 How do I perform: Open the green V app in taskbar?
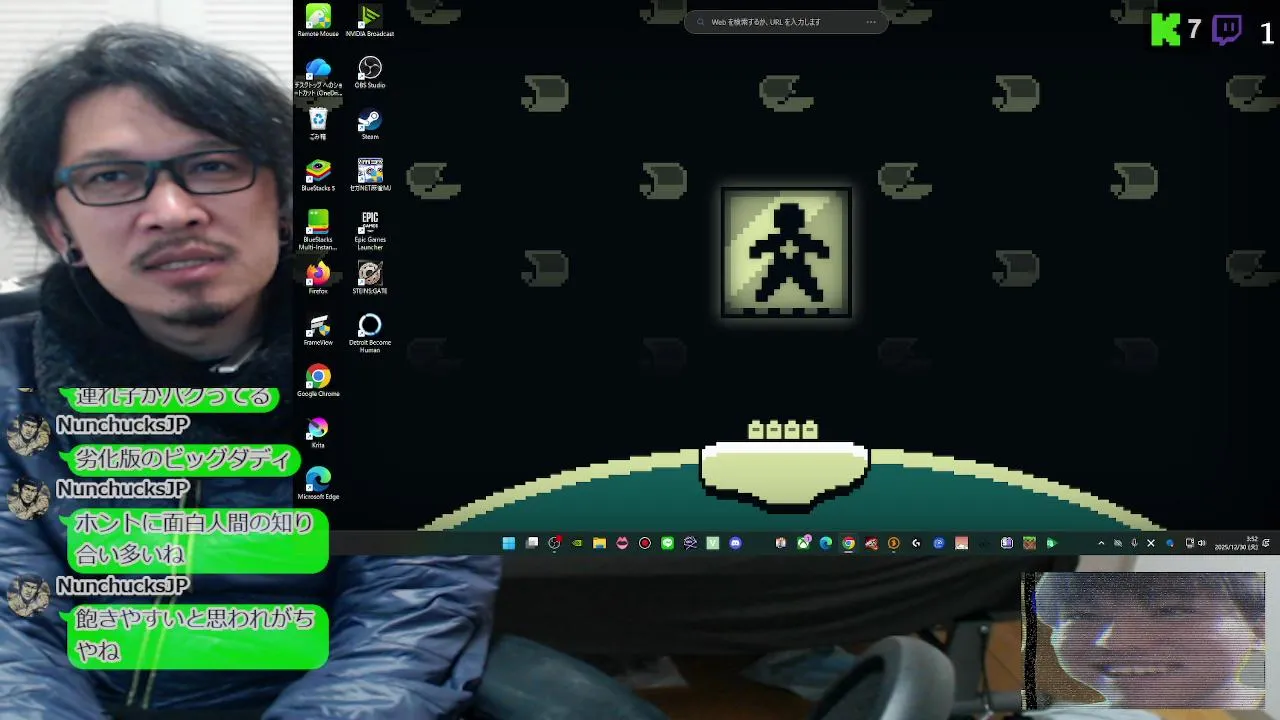click(x=712, y=543)
